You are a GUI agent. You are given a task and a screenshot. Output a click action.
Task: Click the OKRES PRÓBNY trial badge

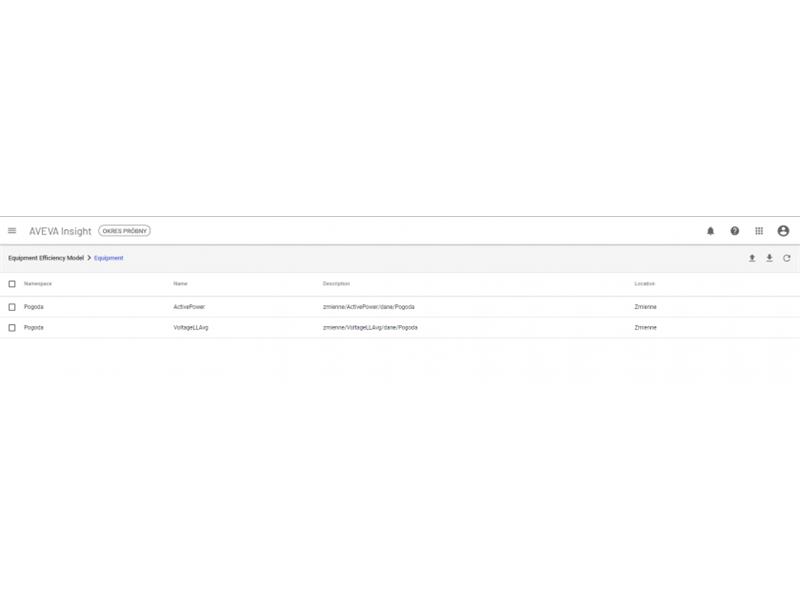point(124,231)
